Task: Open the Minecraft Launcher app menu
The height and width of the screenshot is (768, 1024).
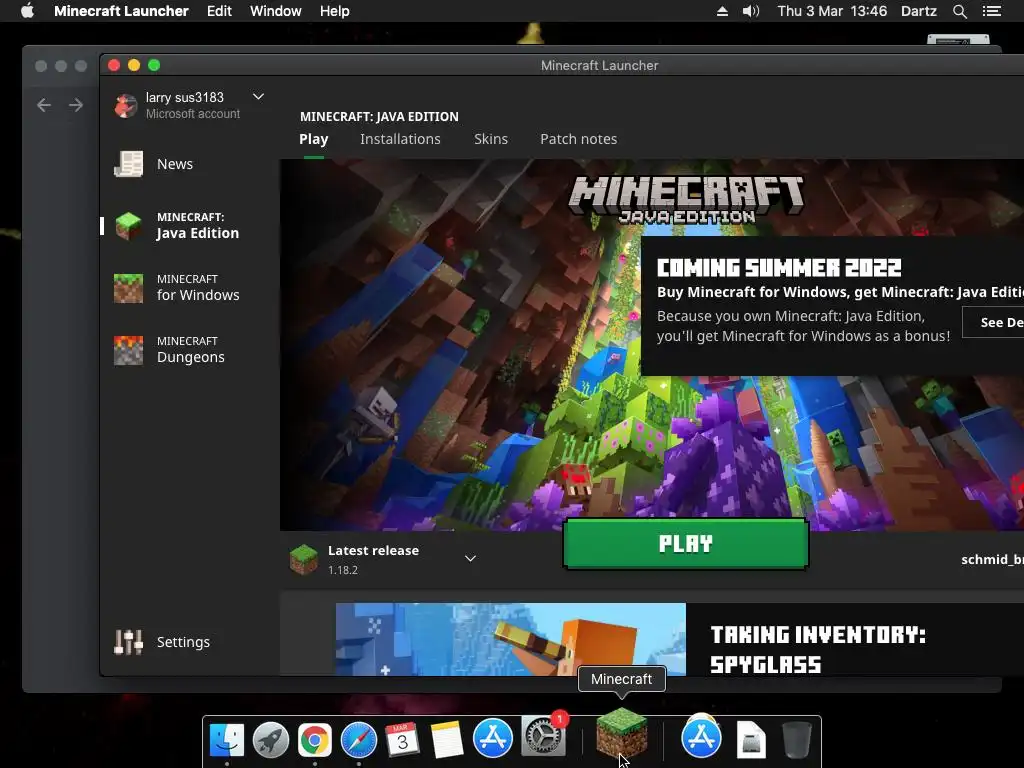Action: click(x=121, y=11)
